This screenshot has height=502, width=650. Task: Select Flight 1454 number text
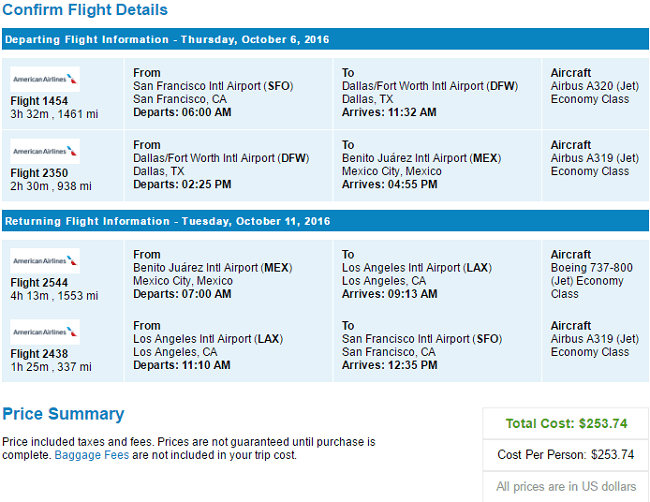pos(39,101)
